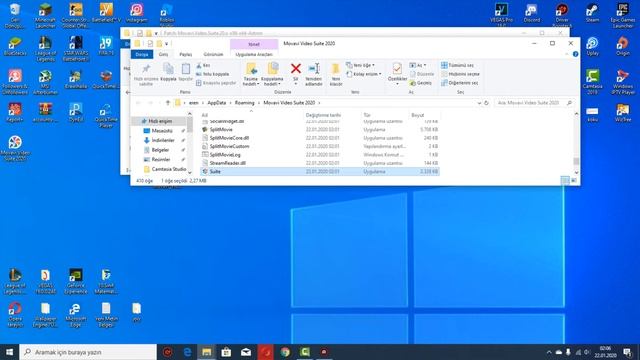Click the Yönet contextual tab header
This screenshot has height=360, width=640.
254,44
